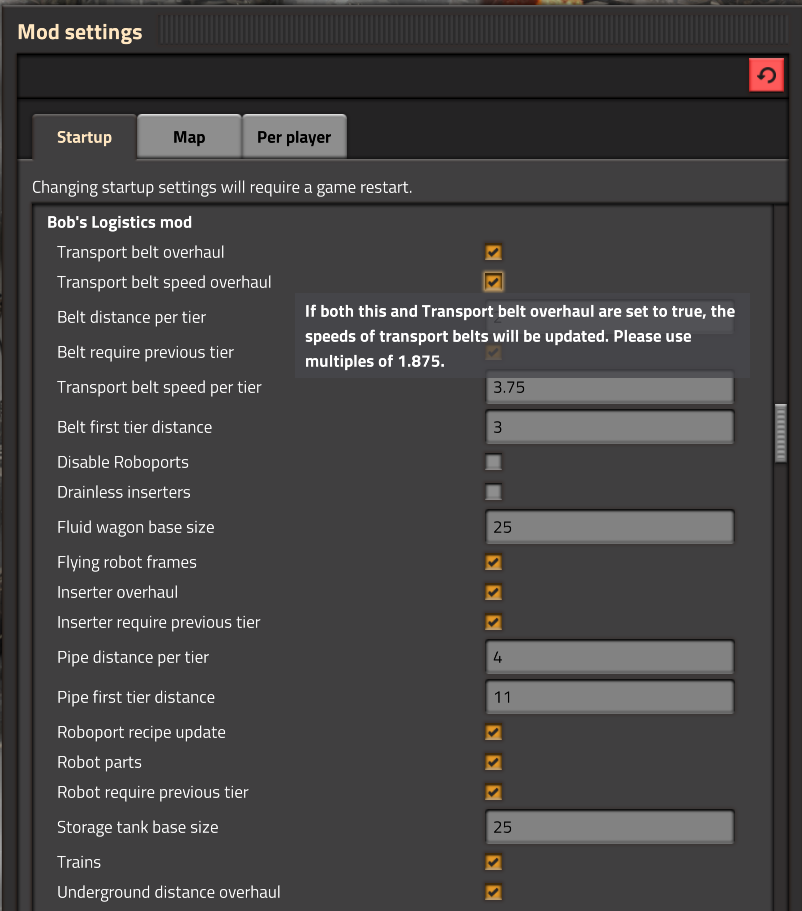Uncheck Roboport recipe update
802x911 pixels.
tap(493, 732)
